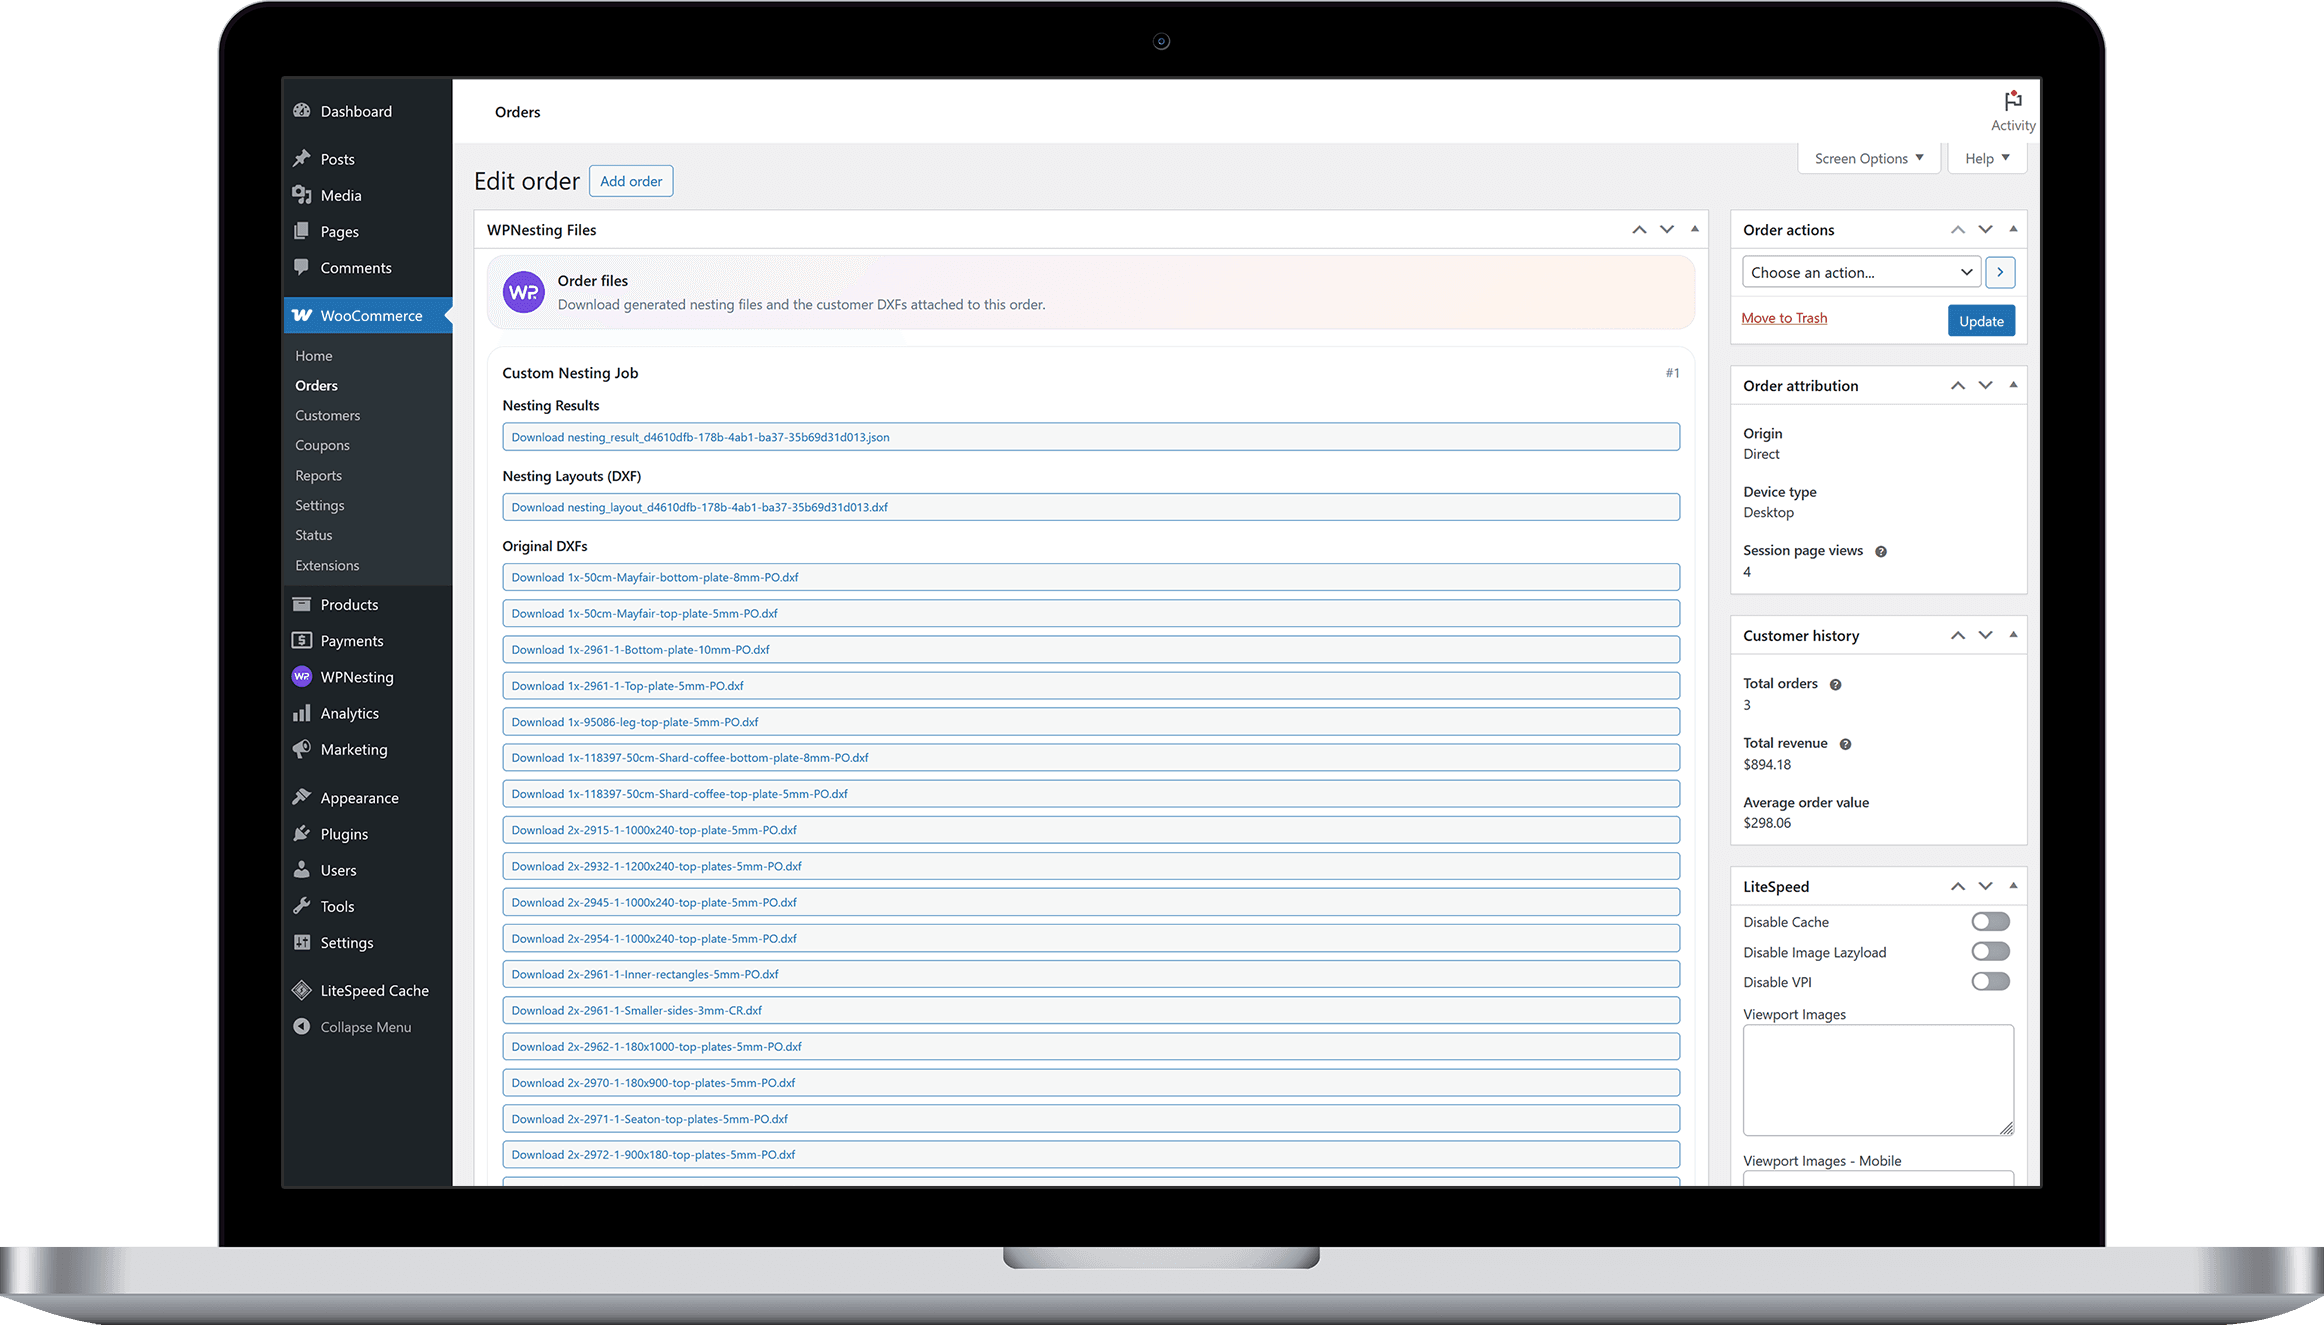This screenshot has height=1325, width=2324.
Task: Click the WPNesting sidebar logo icon
Action: click(301, 677)
